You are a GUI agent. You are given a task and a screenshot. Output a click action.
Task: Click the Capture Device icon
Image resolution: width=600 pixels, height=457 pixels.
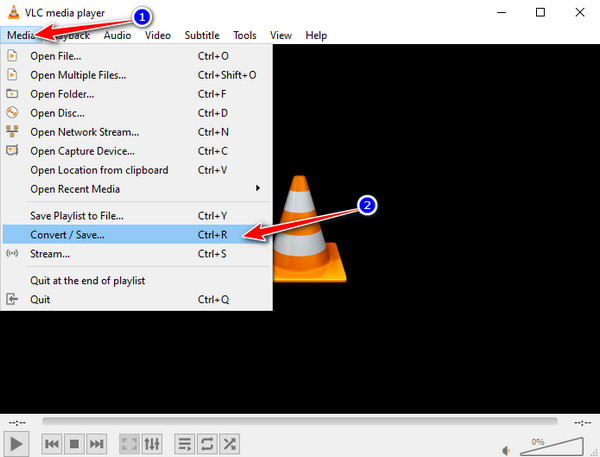[12, 150]
